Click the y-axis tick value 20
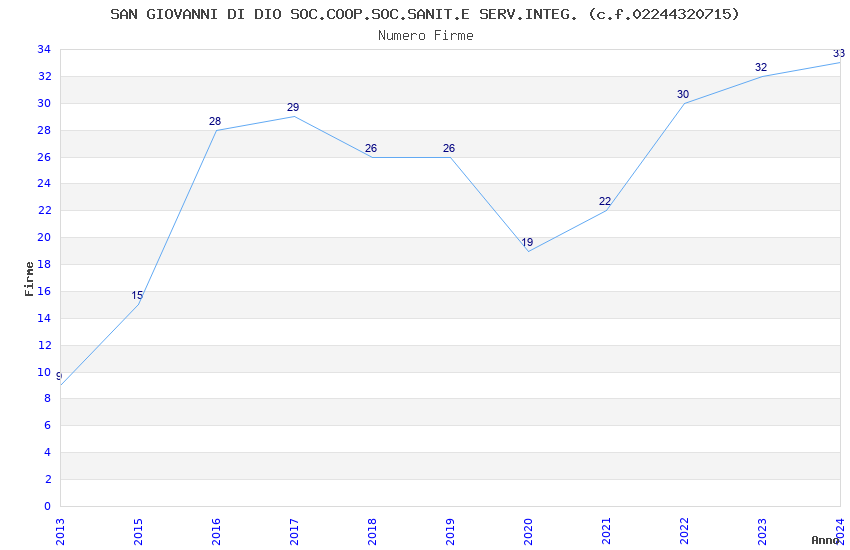This screenshot has height=550, width=850. (x=44, y=237)
